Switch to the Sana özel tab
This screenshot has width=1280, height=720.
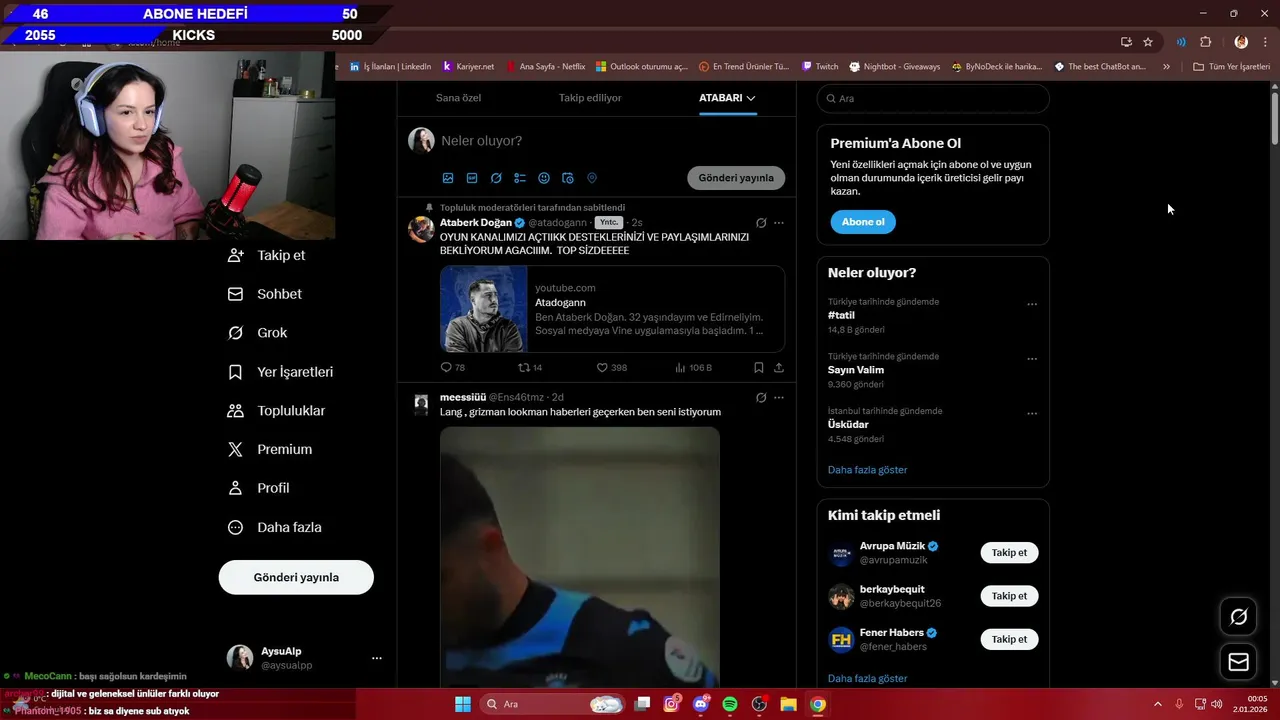459,98
